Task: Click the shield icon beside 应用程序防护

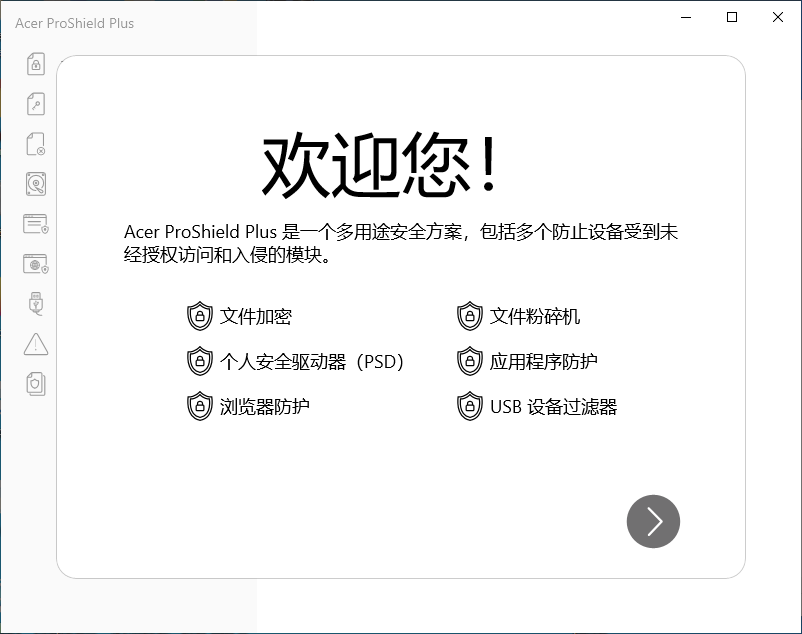Action: point(470,361)
